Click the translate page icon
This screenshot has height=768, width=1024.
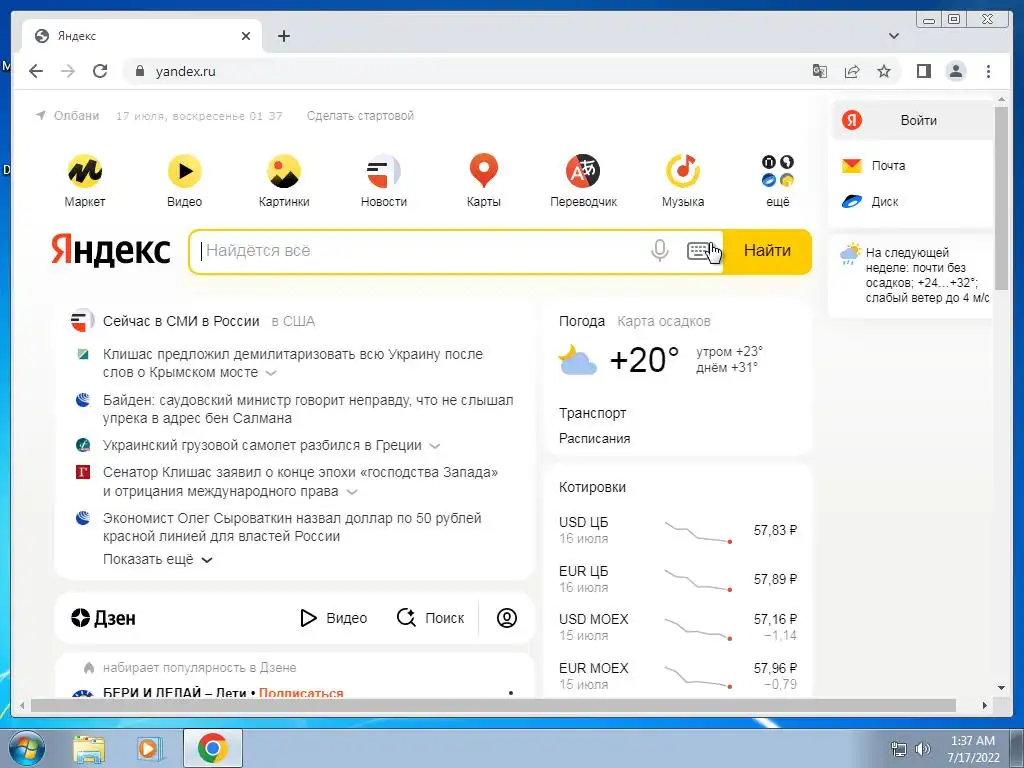[x=820, y=71]
